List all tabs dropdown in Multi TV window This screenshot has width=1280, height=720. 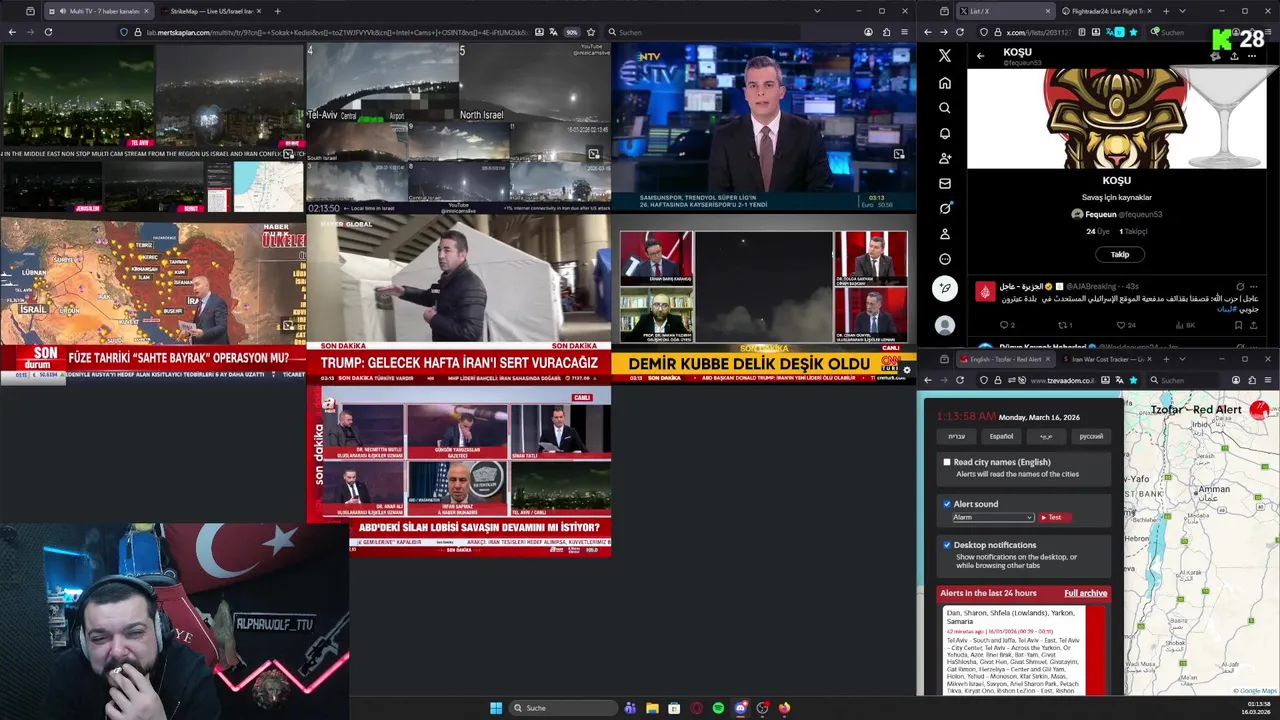(x=817, y=11)
